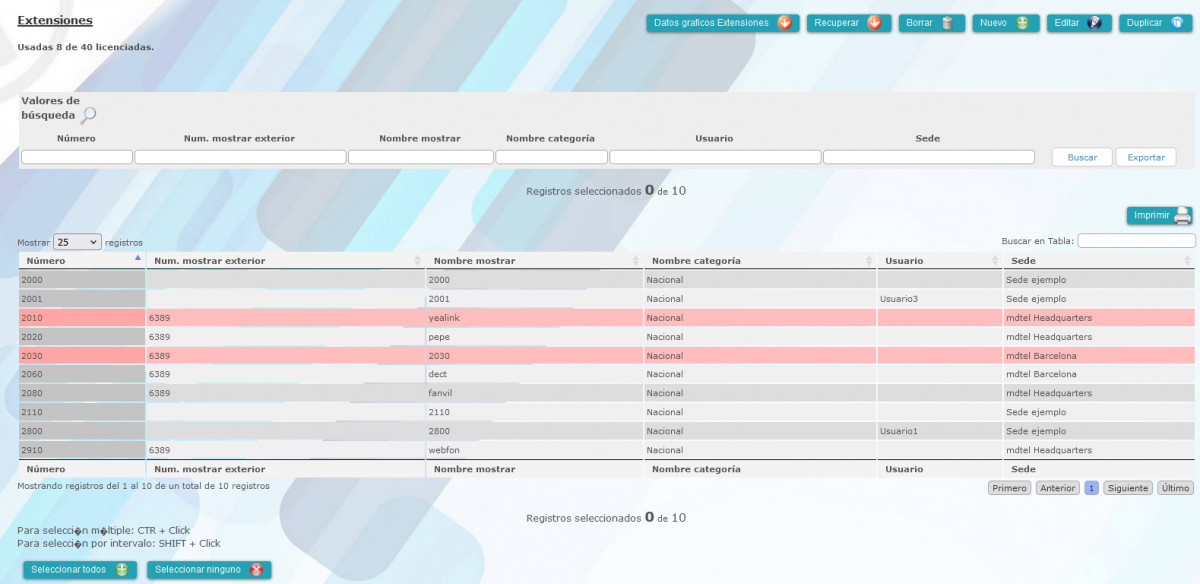This screenshot has height=584, width=1200.
Task: Click the Datos graficos Extensiones button
Action: click(722, 23)
